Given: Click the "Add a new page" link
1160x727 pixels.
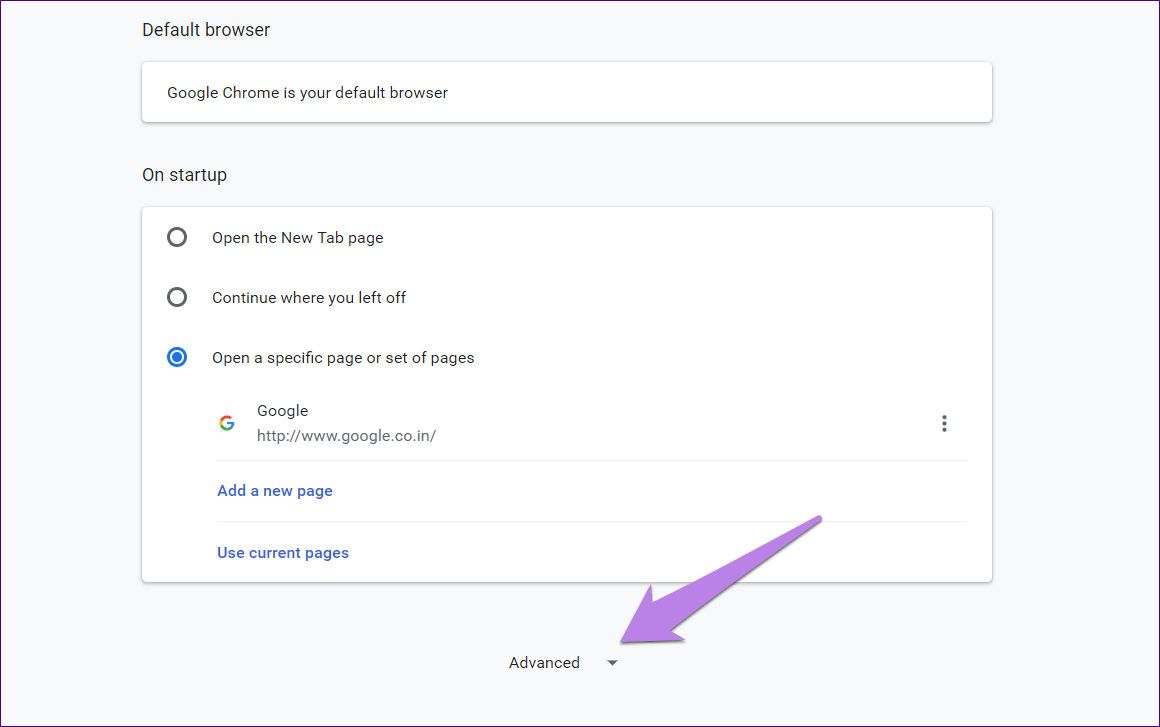Looking at the screenshot, I should click(275, 491).
